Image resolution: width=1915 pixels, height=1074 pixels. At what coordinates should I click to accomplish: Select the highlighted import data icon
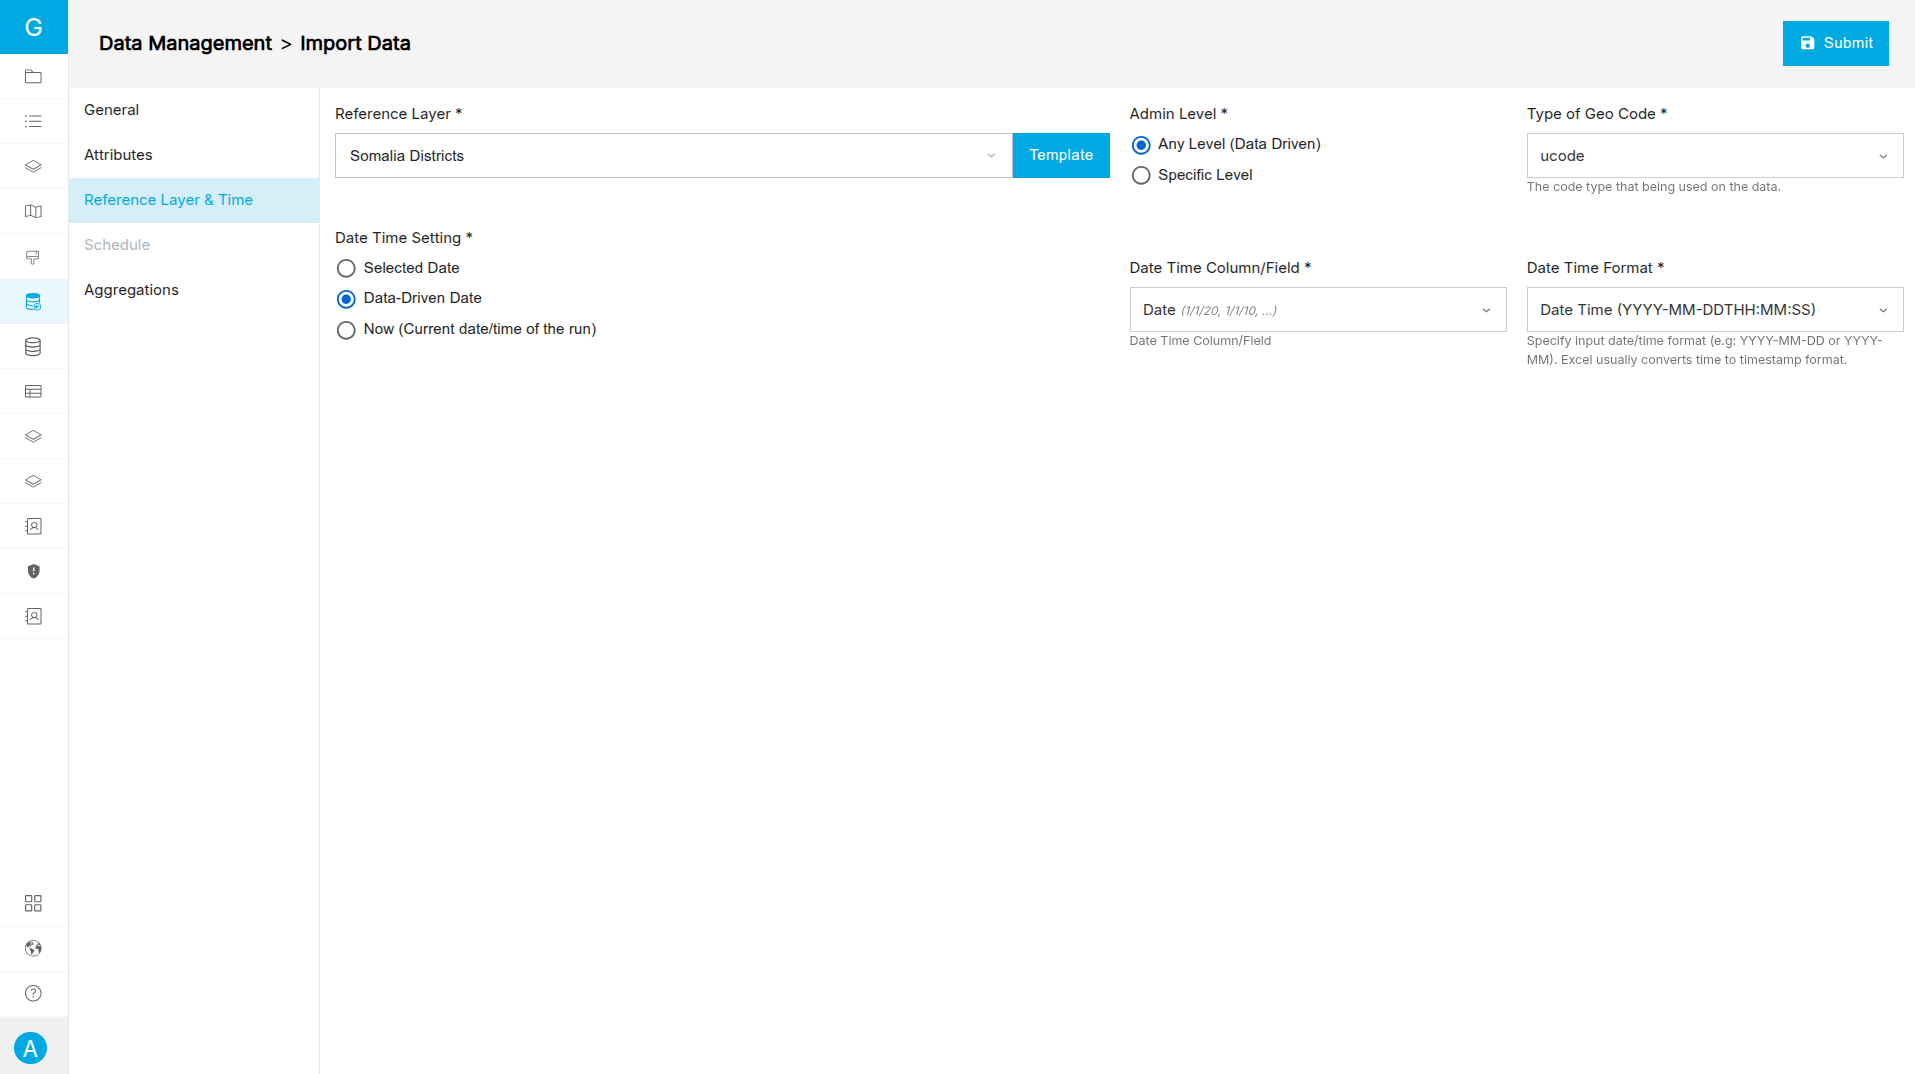click(33, 301)
